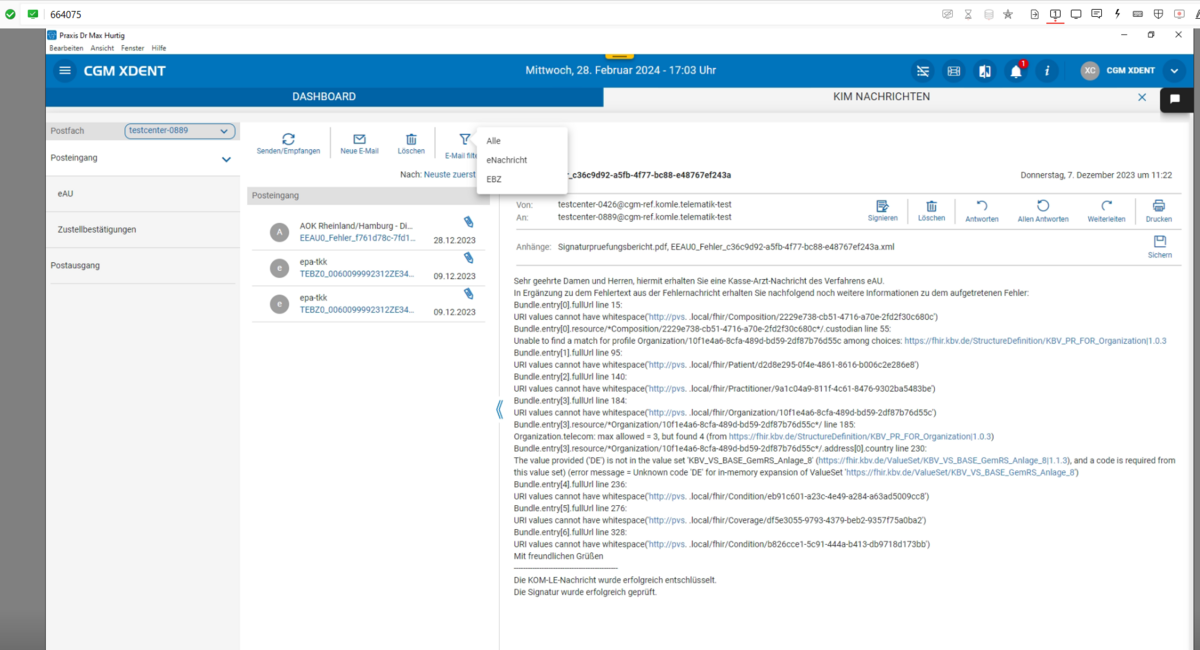Viewport: 1200px width, 650px height.
Task: Open the hamburger navigation menu
Action: (x=65, y=71)
